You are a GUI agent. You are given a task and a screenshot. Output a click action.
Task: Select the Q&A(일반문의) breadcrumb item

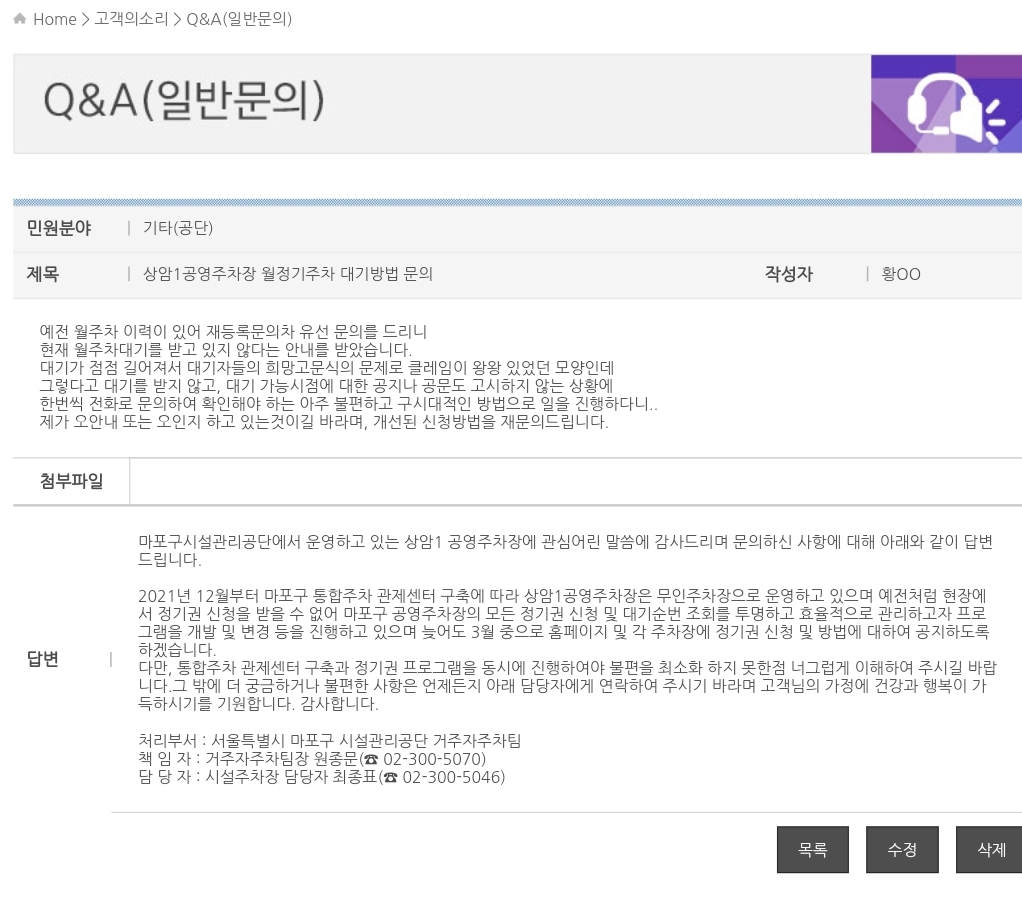(x=239, y=19)
